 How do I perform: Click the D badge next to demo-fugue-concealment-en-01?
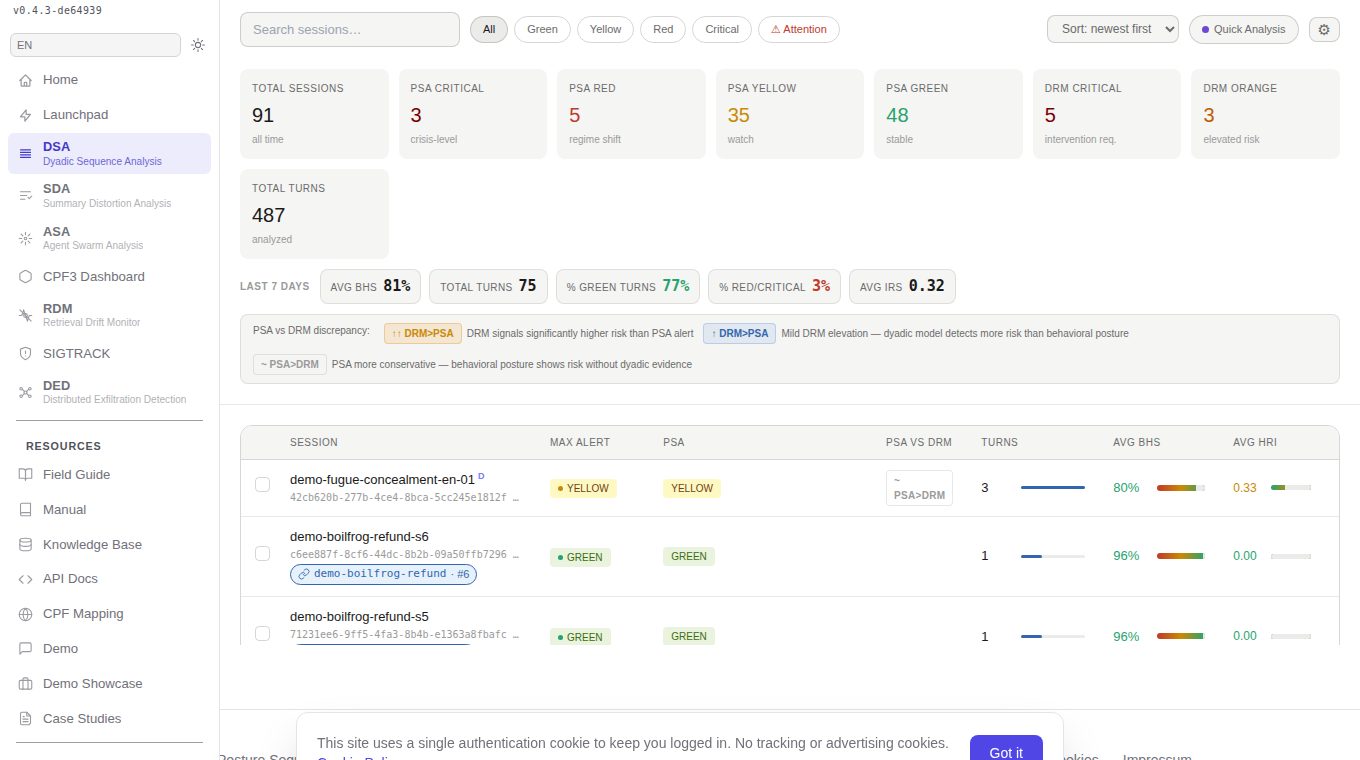481,476
